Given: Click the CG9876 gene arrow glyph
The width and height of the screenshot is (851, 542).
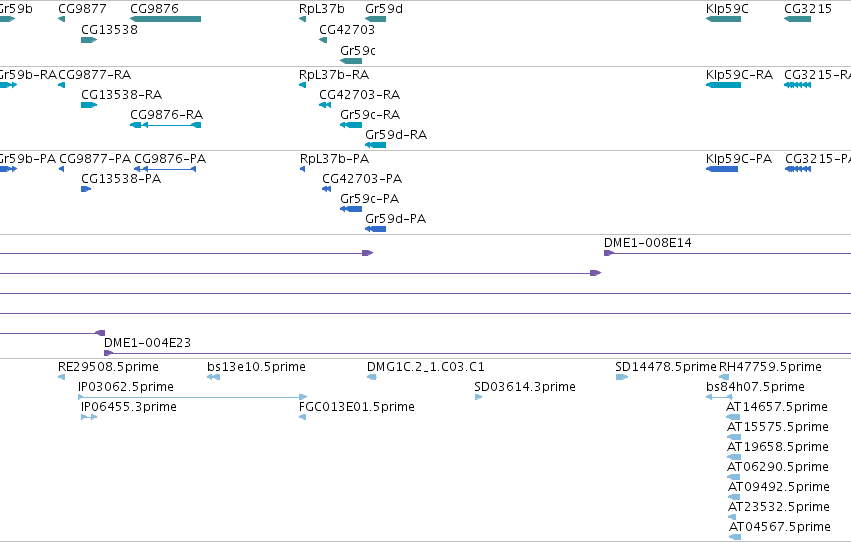Looking at the screenshot, I should pos(166,19).
